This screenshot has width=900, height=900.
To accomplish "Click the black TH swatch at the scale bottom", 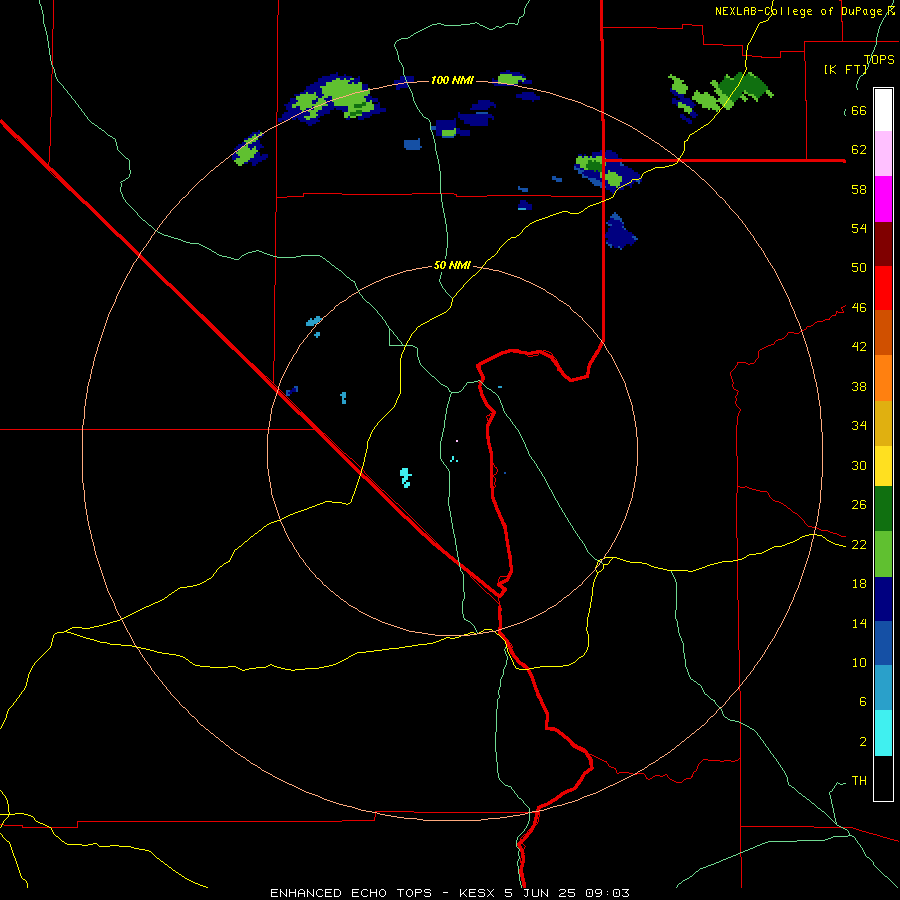I will [883, 778].
